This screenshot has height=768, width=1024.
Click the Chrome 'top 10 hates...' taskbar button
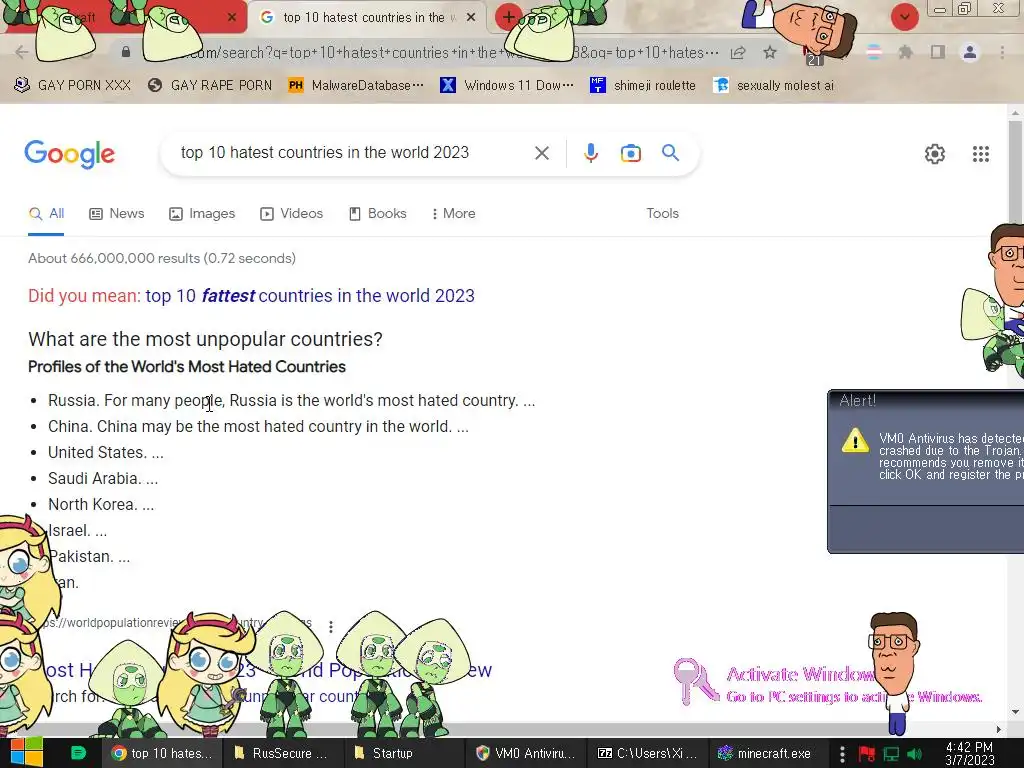click(x=162, y=753)
